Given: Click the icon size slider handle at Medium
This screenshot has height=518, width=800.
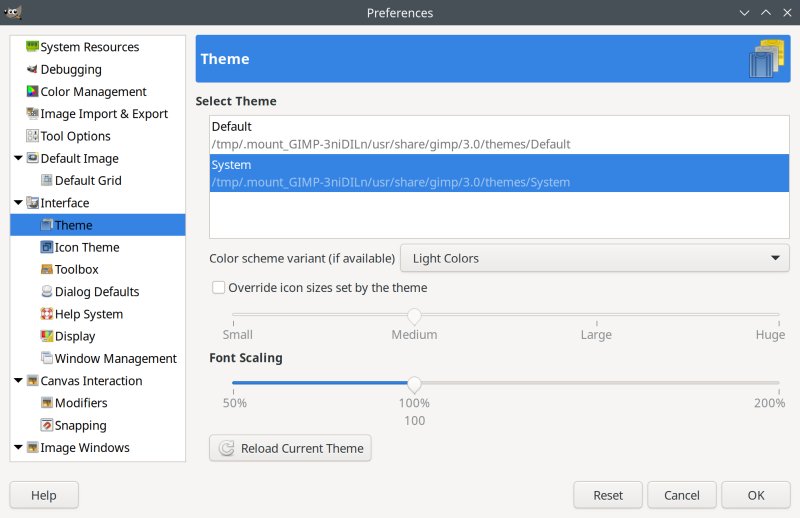Looking at the screenshot, I should (414, 316).
